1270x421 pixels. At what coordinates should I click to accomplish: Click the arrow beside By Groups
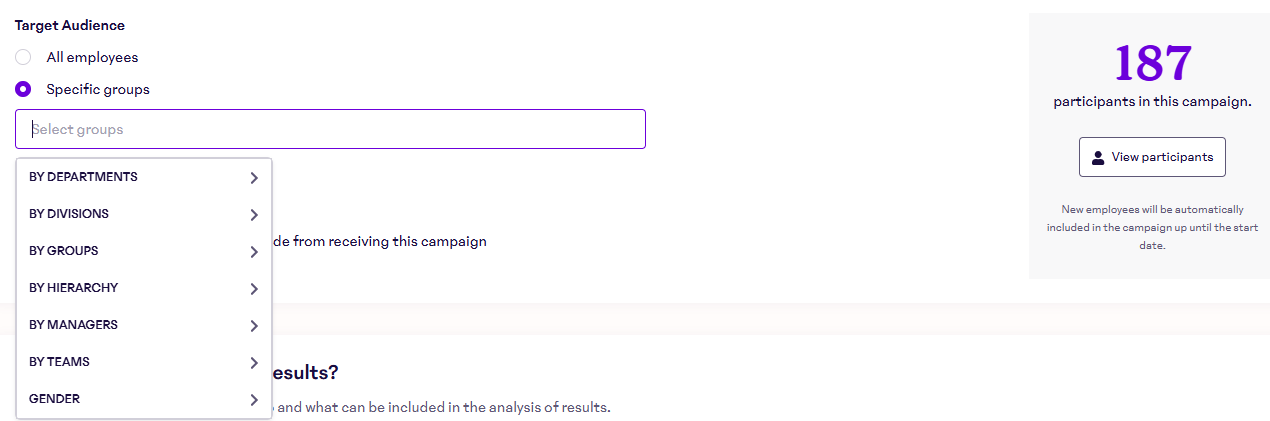254,252
